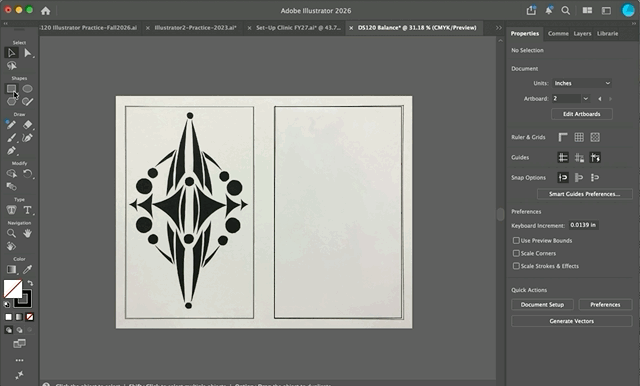Select the Eyedropper tool

click(27, 269)
